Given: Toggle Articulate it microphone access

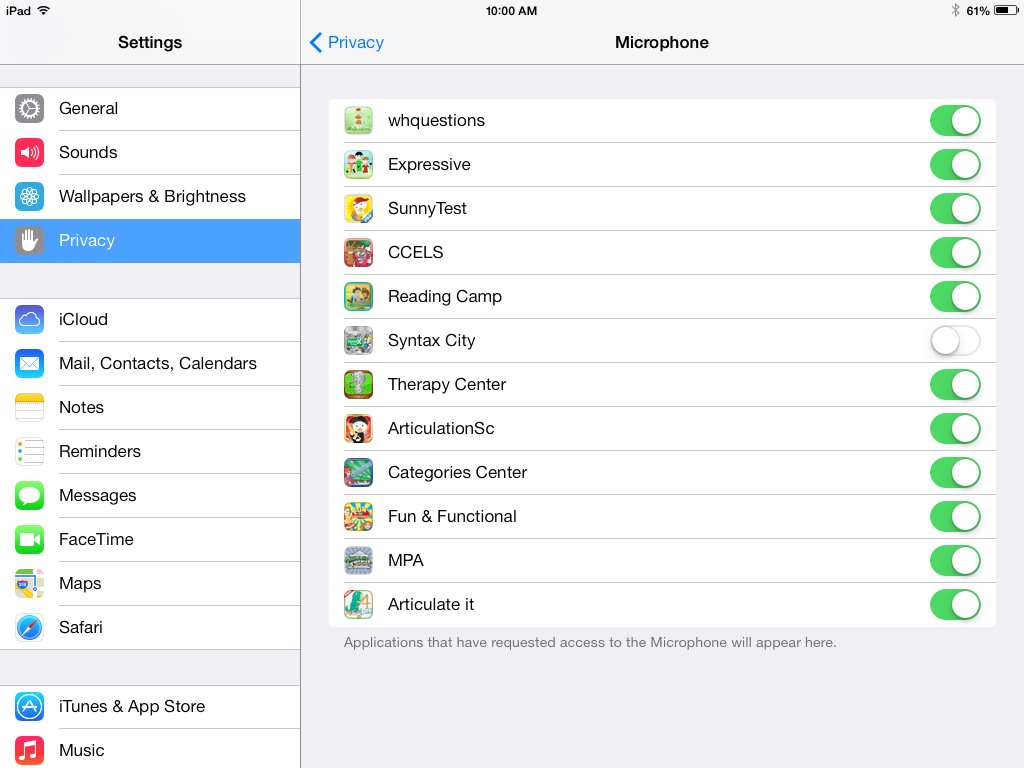Looking at the screenshot, I should [x=955, y=605].
